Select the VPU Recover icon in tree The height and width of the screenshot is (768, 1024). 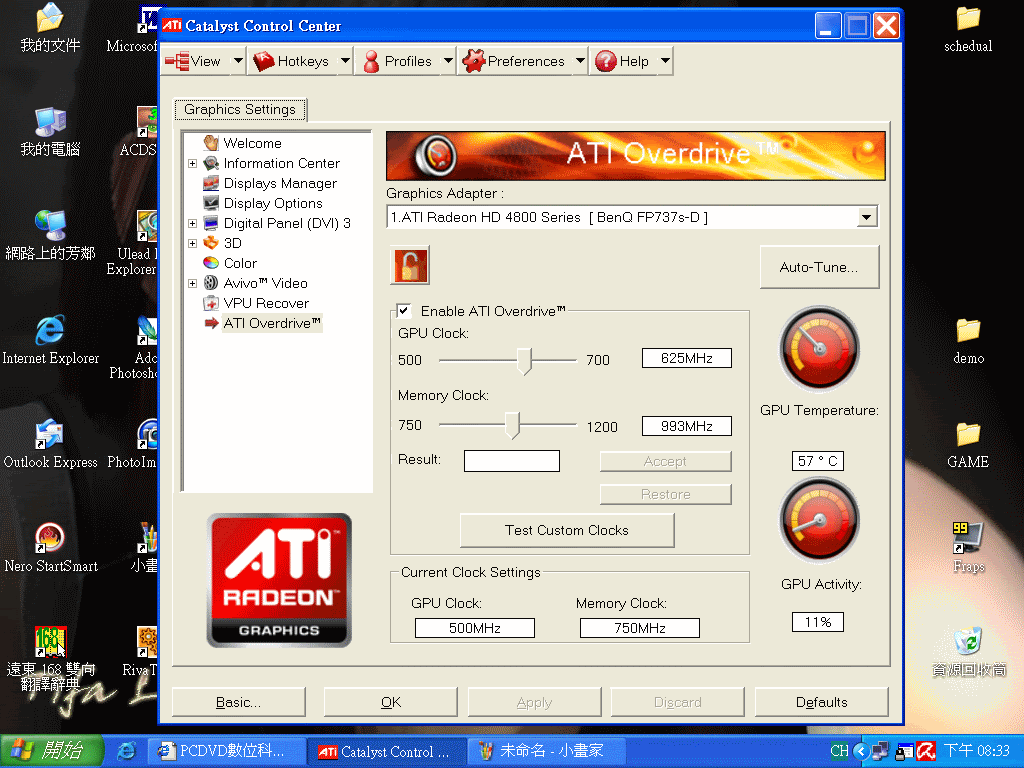pos(211,303)
